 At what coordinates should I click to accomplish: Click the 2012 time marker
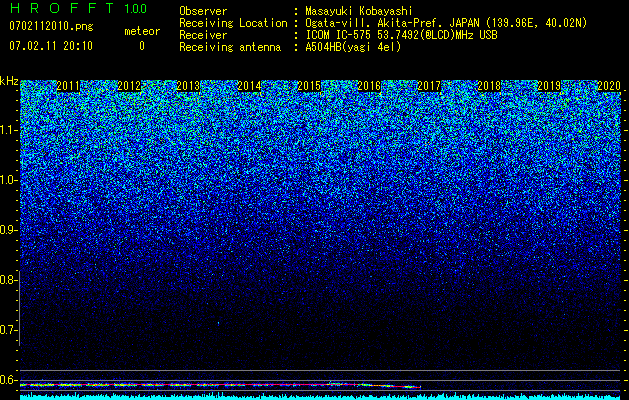tap(129, 86)
